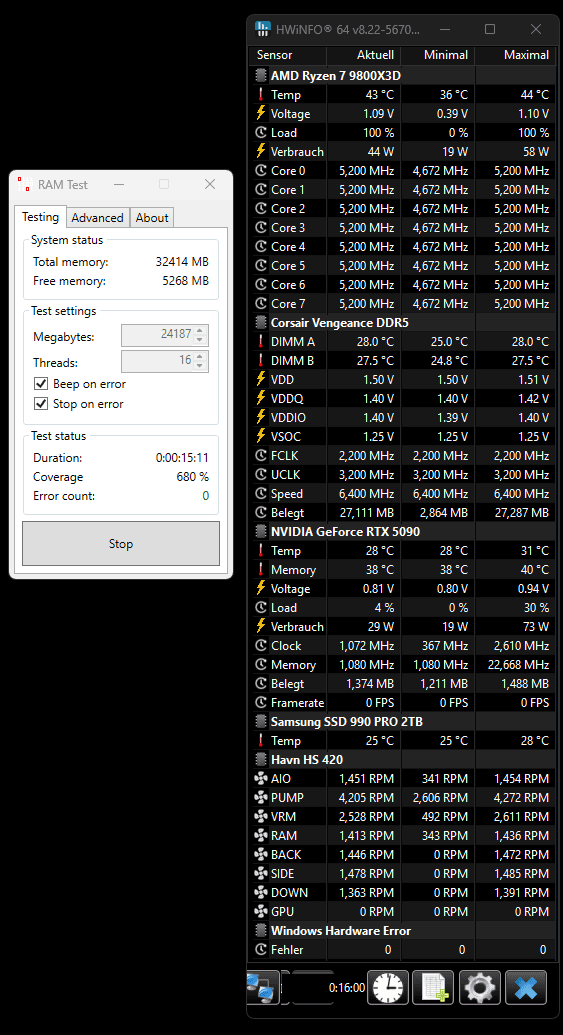563x1035 pixels.
Task: Click the Coverage 680 % value
Action: point(192,477)
